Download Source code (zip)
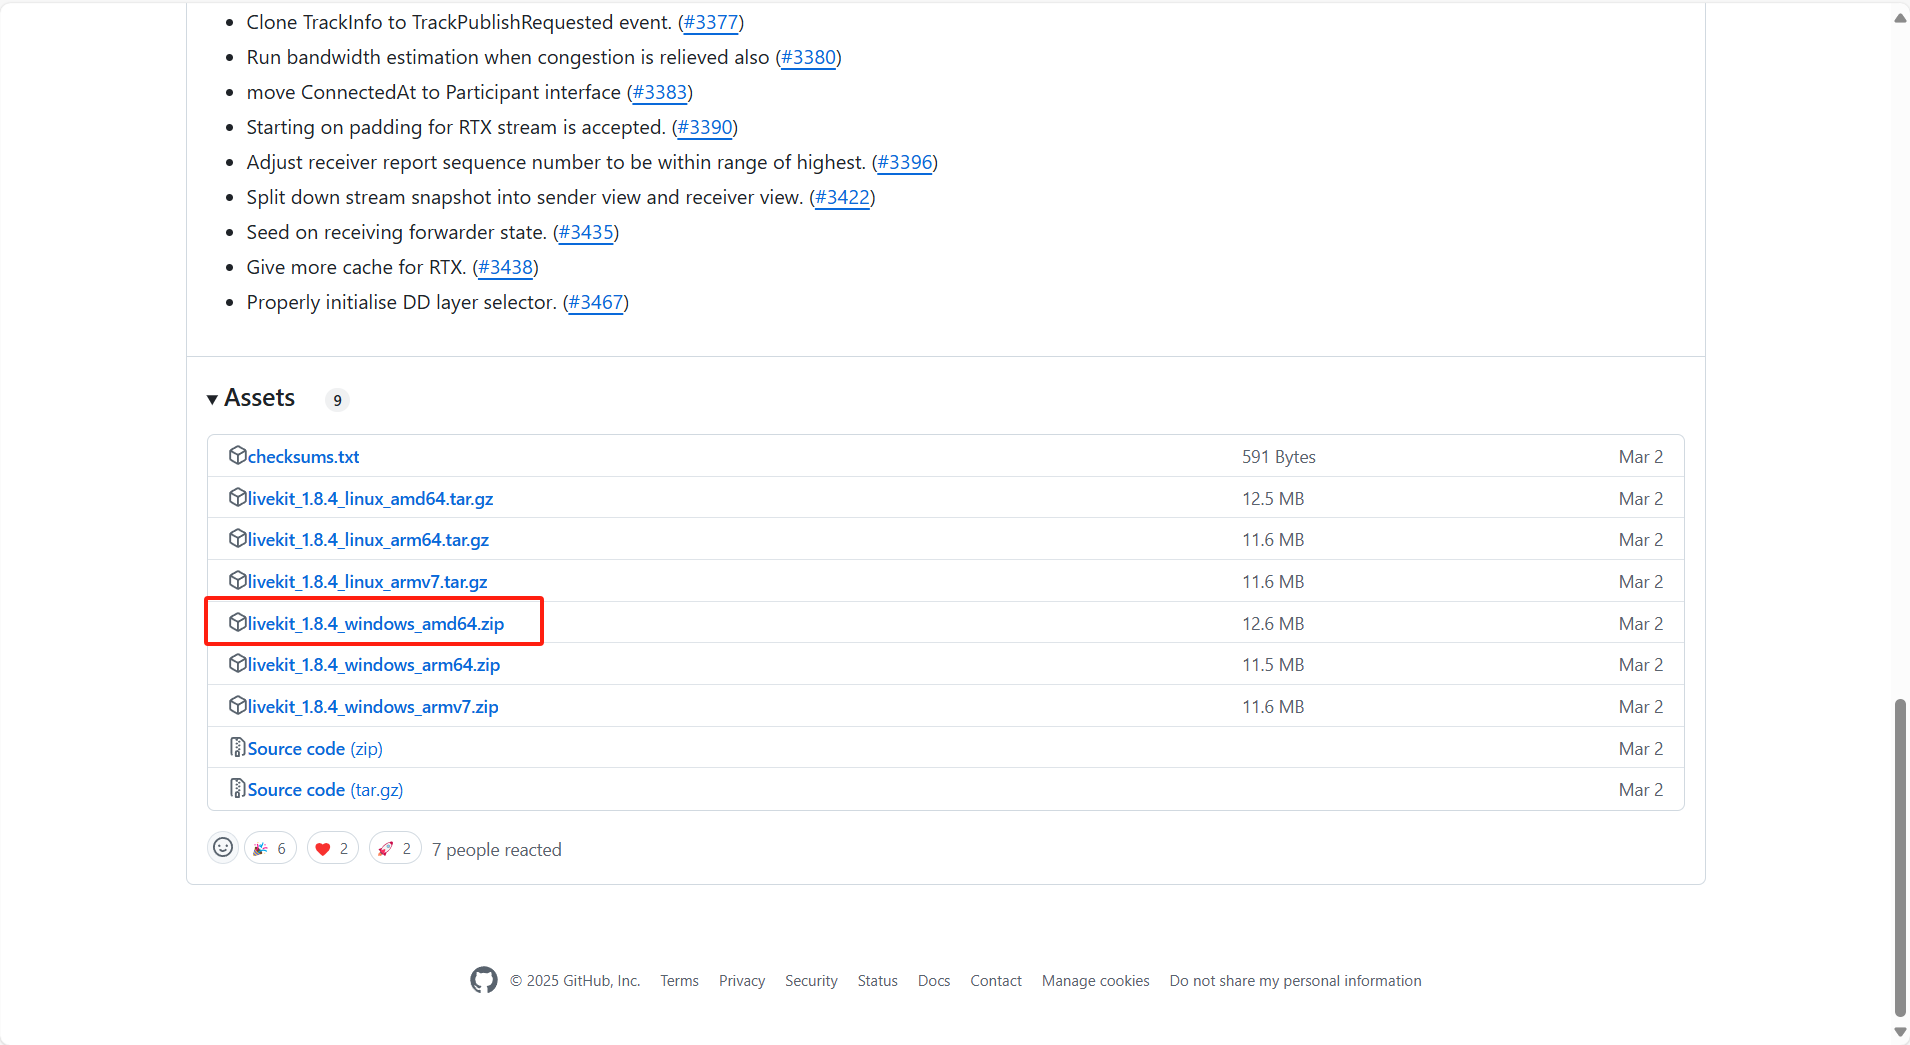The width and height of the screenshot is (1910, 1045). click(315, 749)
